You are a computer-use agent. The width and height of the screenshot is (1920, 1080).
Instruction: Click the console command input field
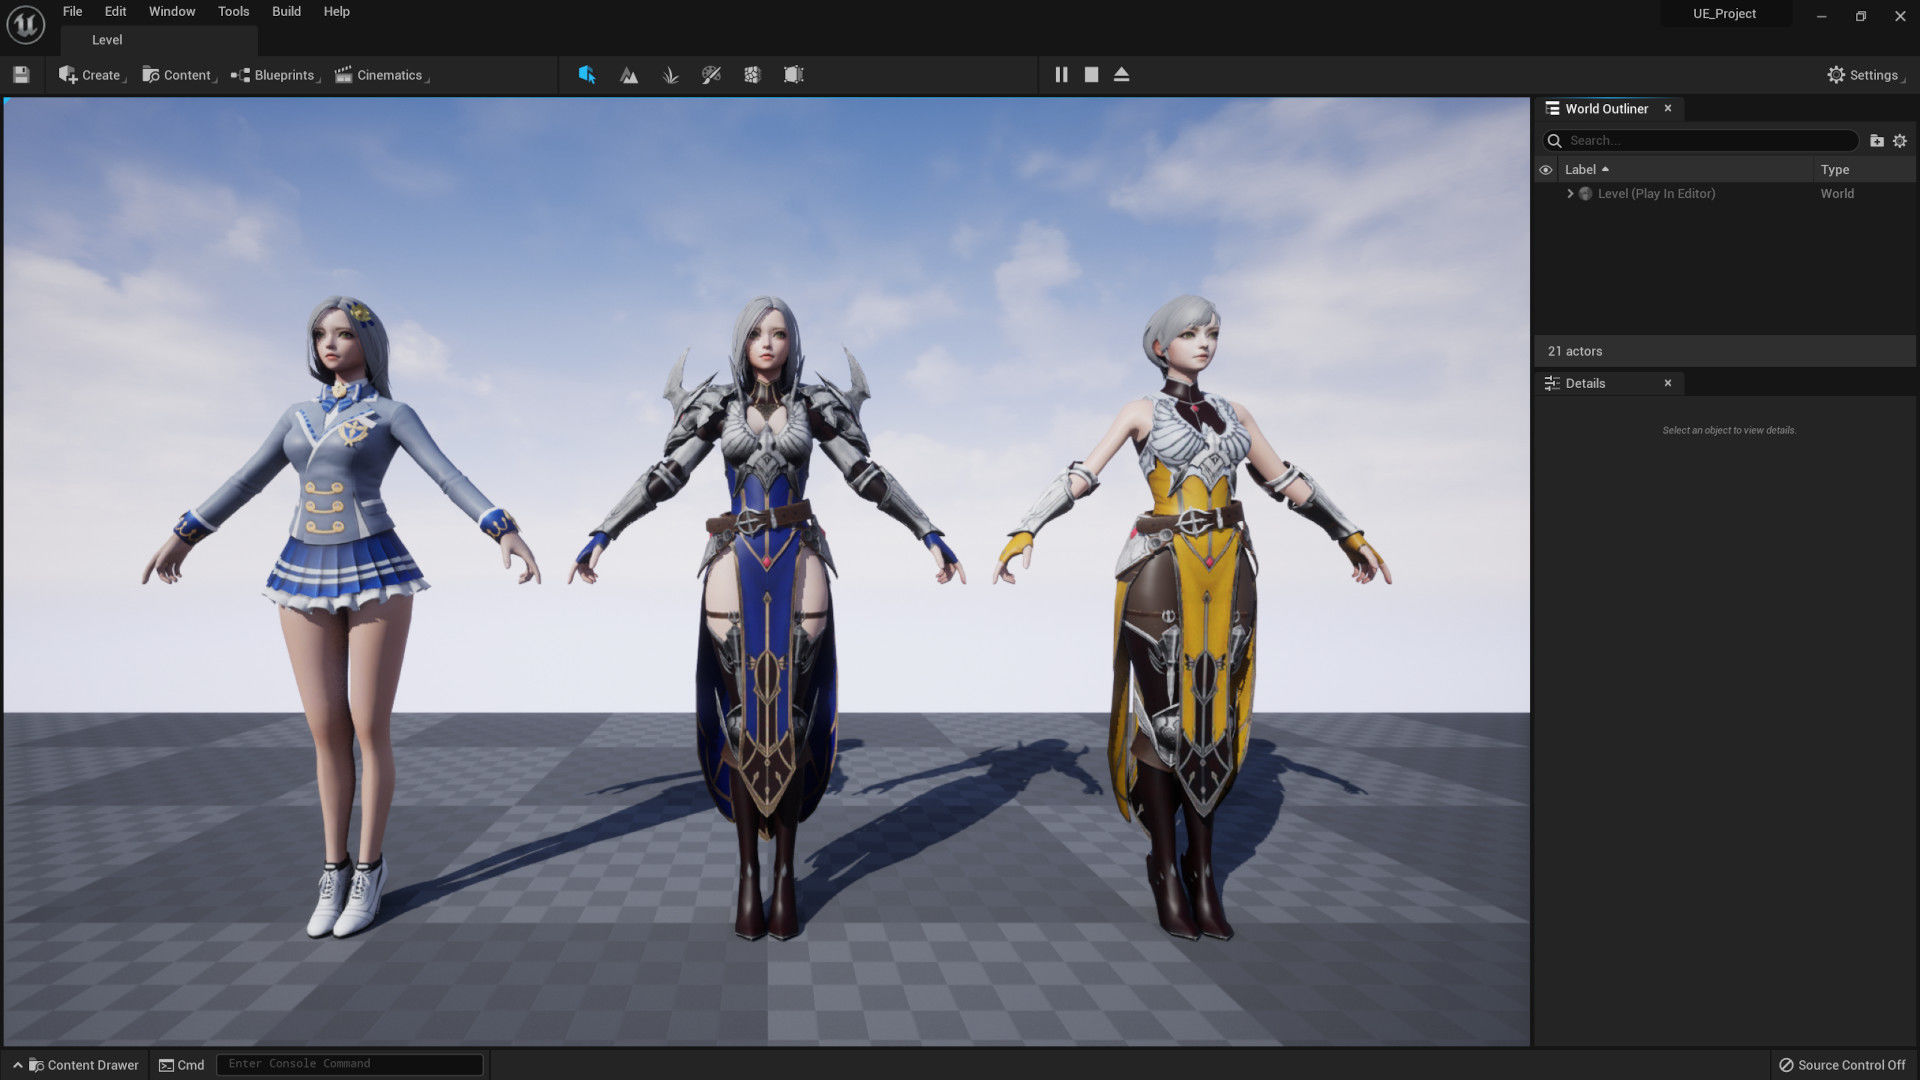click(x=350, y=1064)
